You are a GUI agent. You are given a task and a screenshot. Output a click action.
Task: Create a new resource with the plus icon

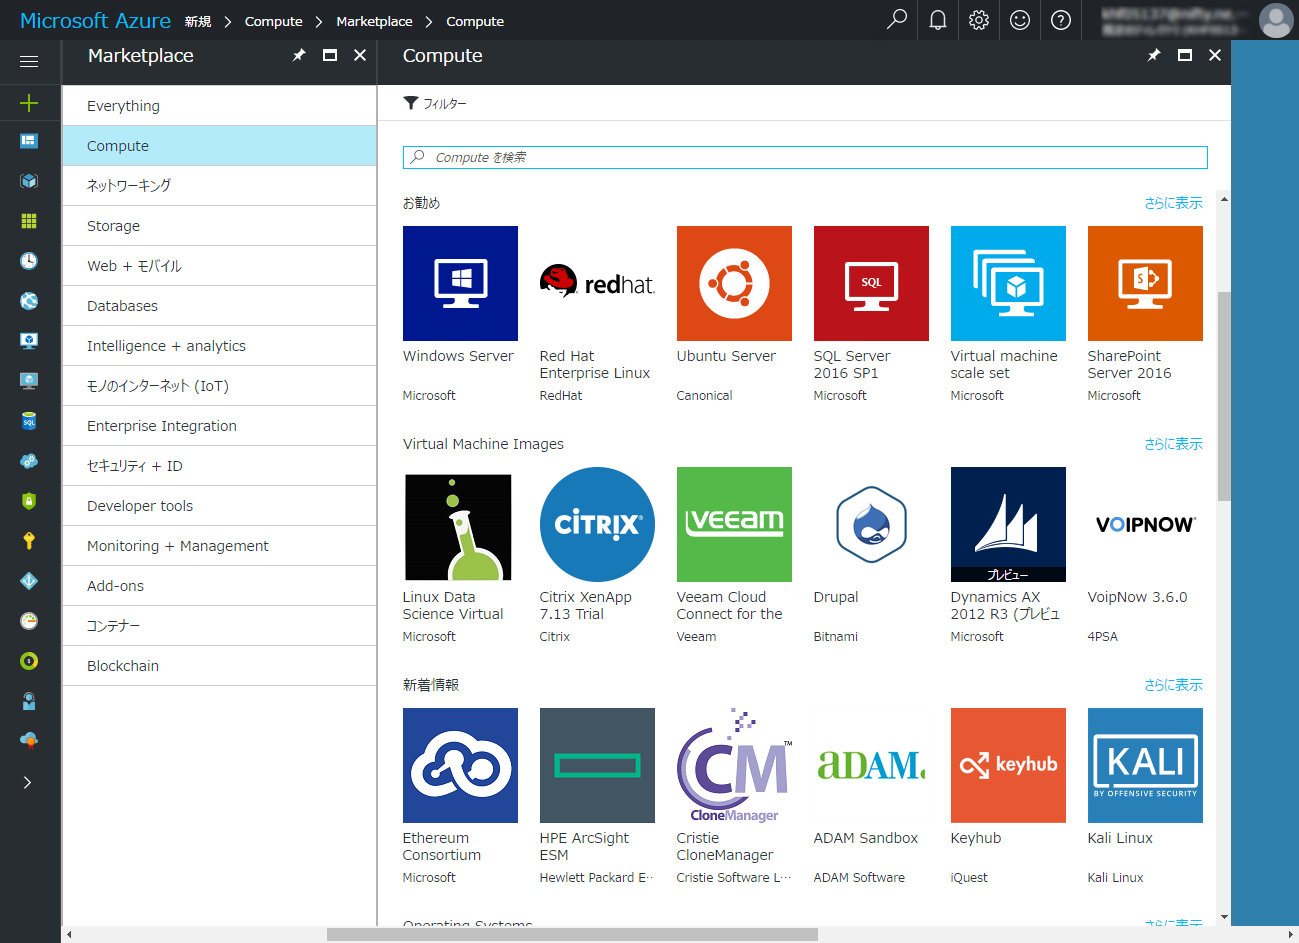(29, 103)
